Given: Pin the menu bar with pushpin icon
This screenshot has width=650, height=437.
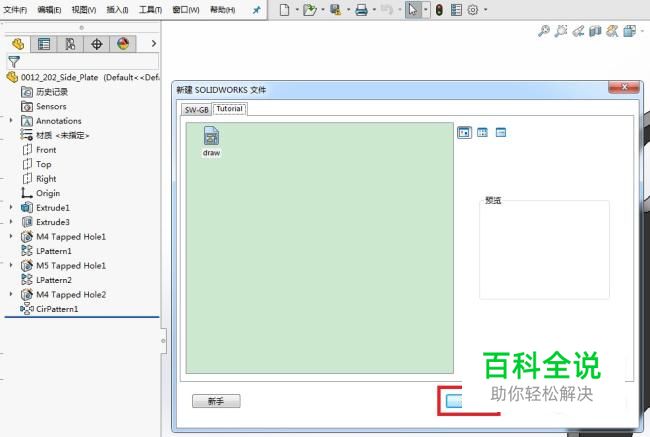Looking at the screenshot, I should (257, 10).
